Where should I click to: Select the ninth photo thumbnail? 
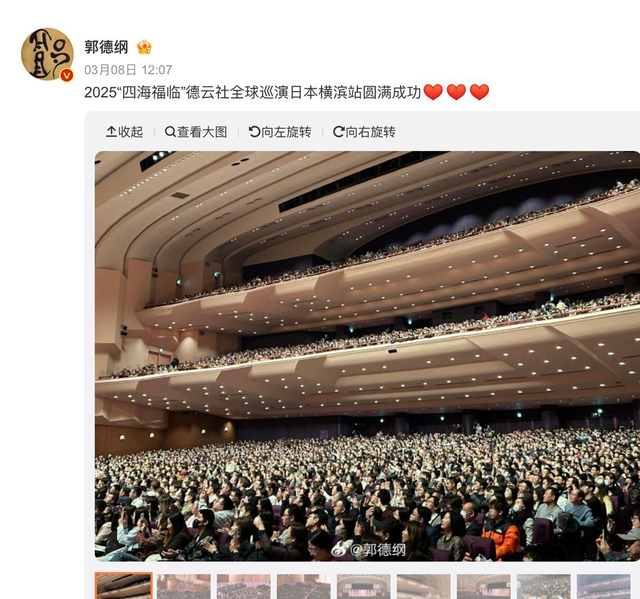pyautogui.click(x=604, y=586)
